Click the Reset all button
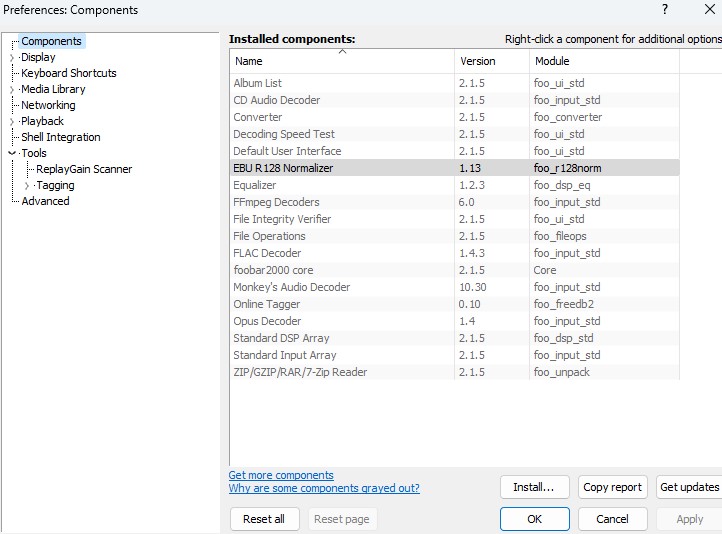The width and height of the screenshot is (722, 534). click(x=264, y=519)
